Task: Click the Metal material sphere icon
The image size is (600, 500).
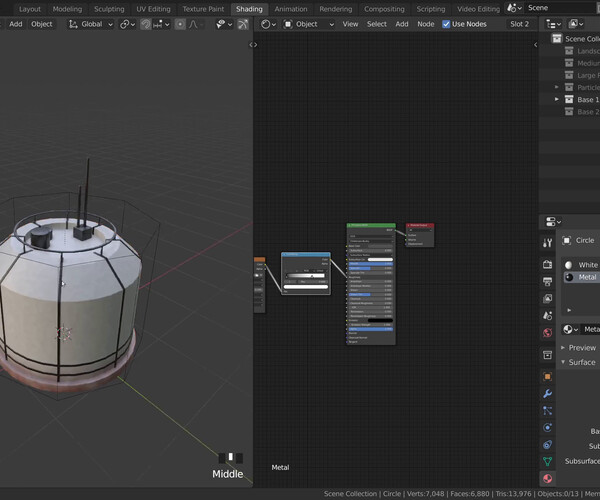Action: pos(569,277)
